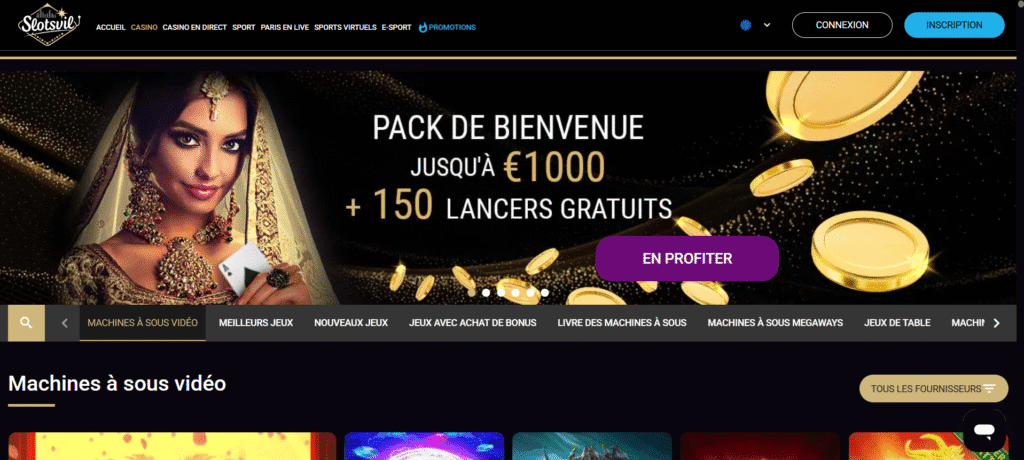Open the first game thumbnail
Screen dimensions: 1024x460
coord(172,446)
